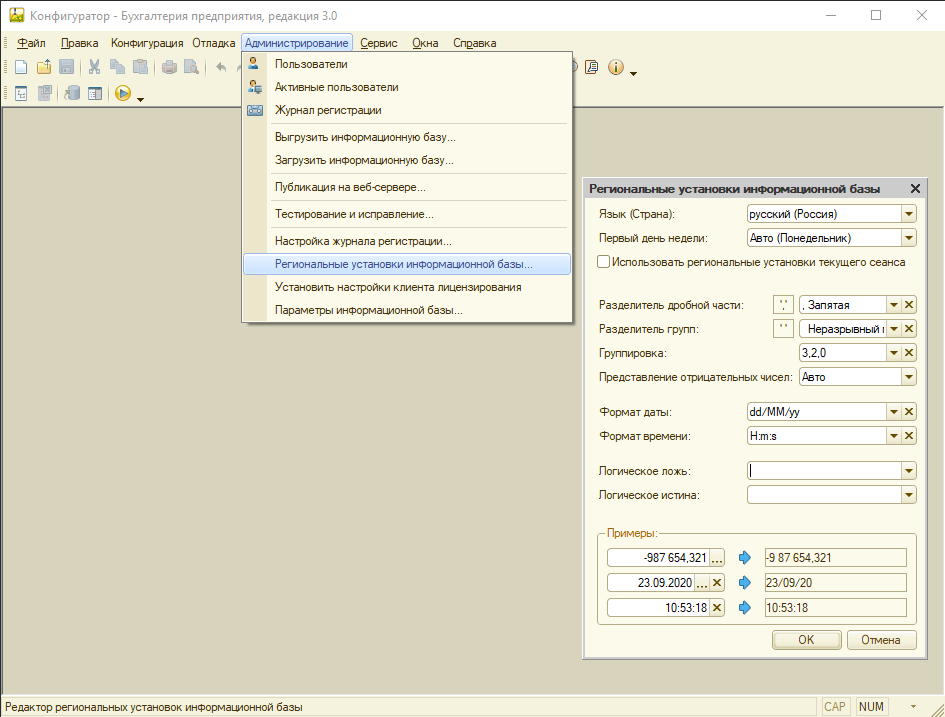
Task: Click the Print toolbar icon
Action: tap(169, 67)
